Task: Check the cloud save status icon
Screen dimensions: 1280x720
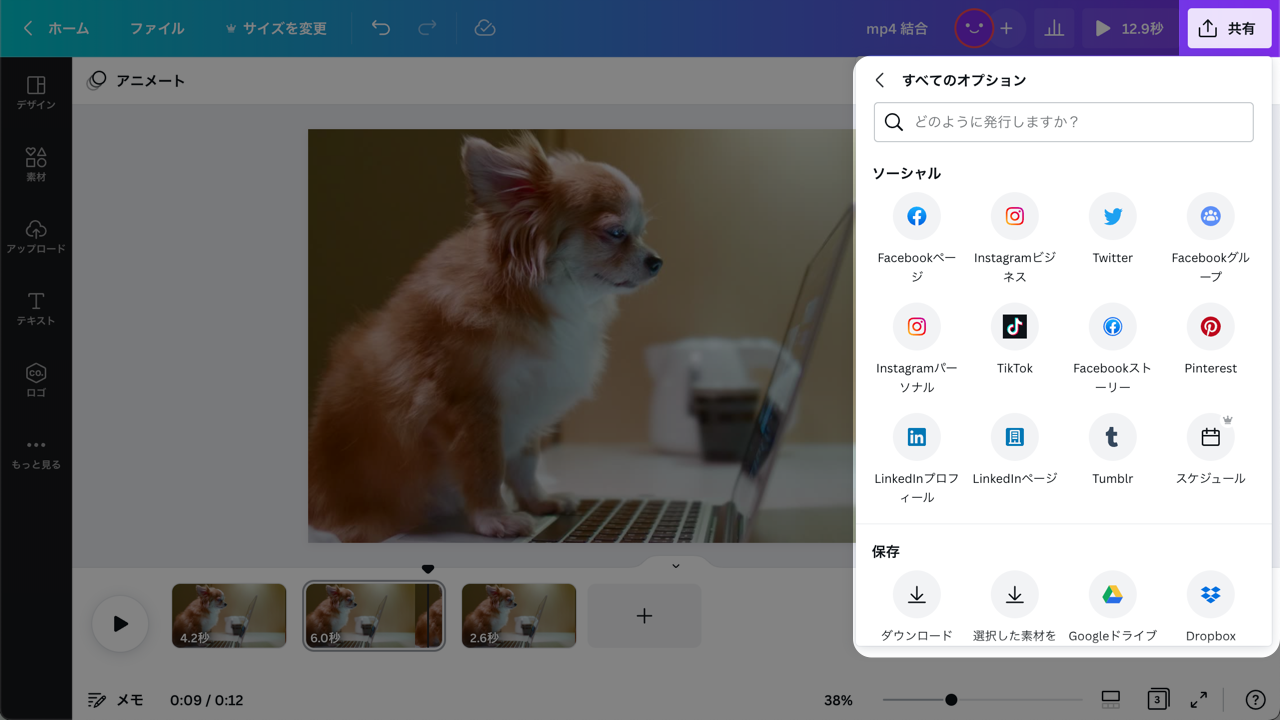Action: click(x=485, y=28)
